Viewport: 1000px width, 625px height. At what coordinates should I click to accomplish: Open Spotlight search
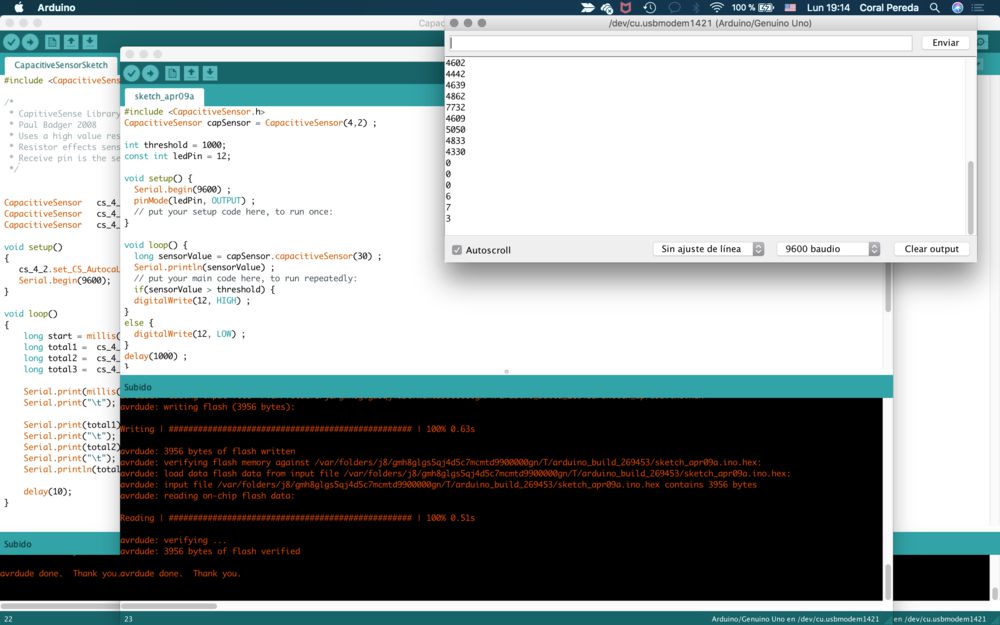(x=934, y=8)
